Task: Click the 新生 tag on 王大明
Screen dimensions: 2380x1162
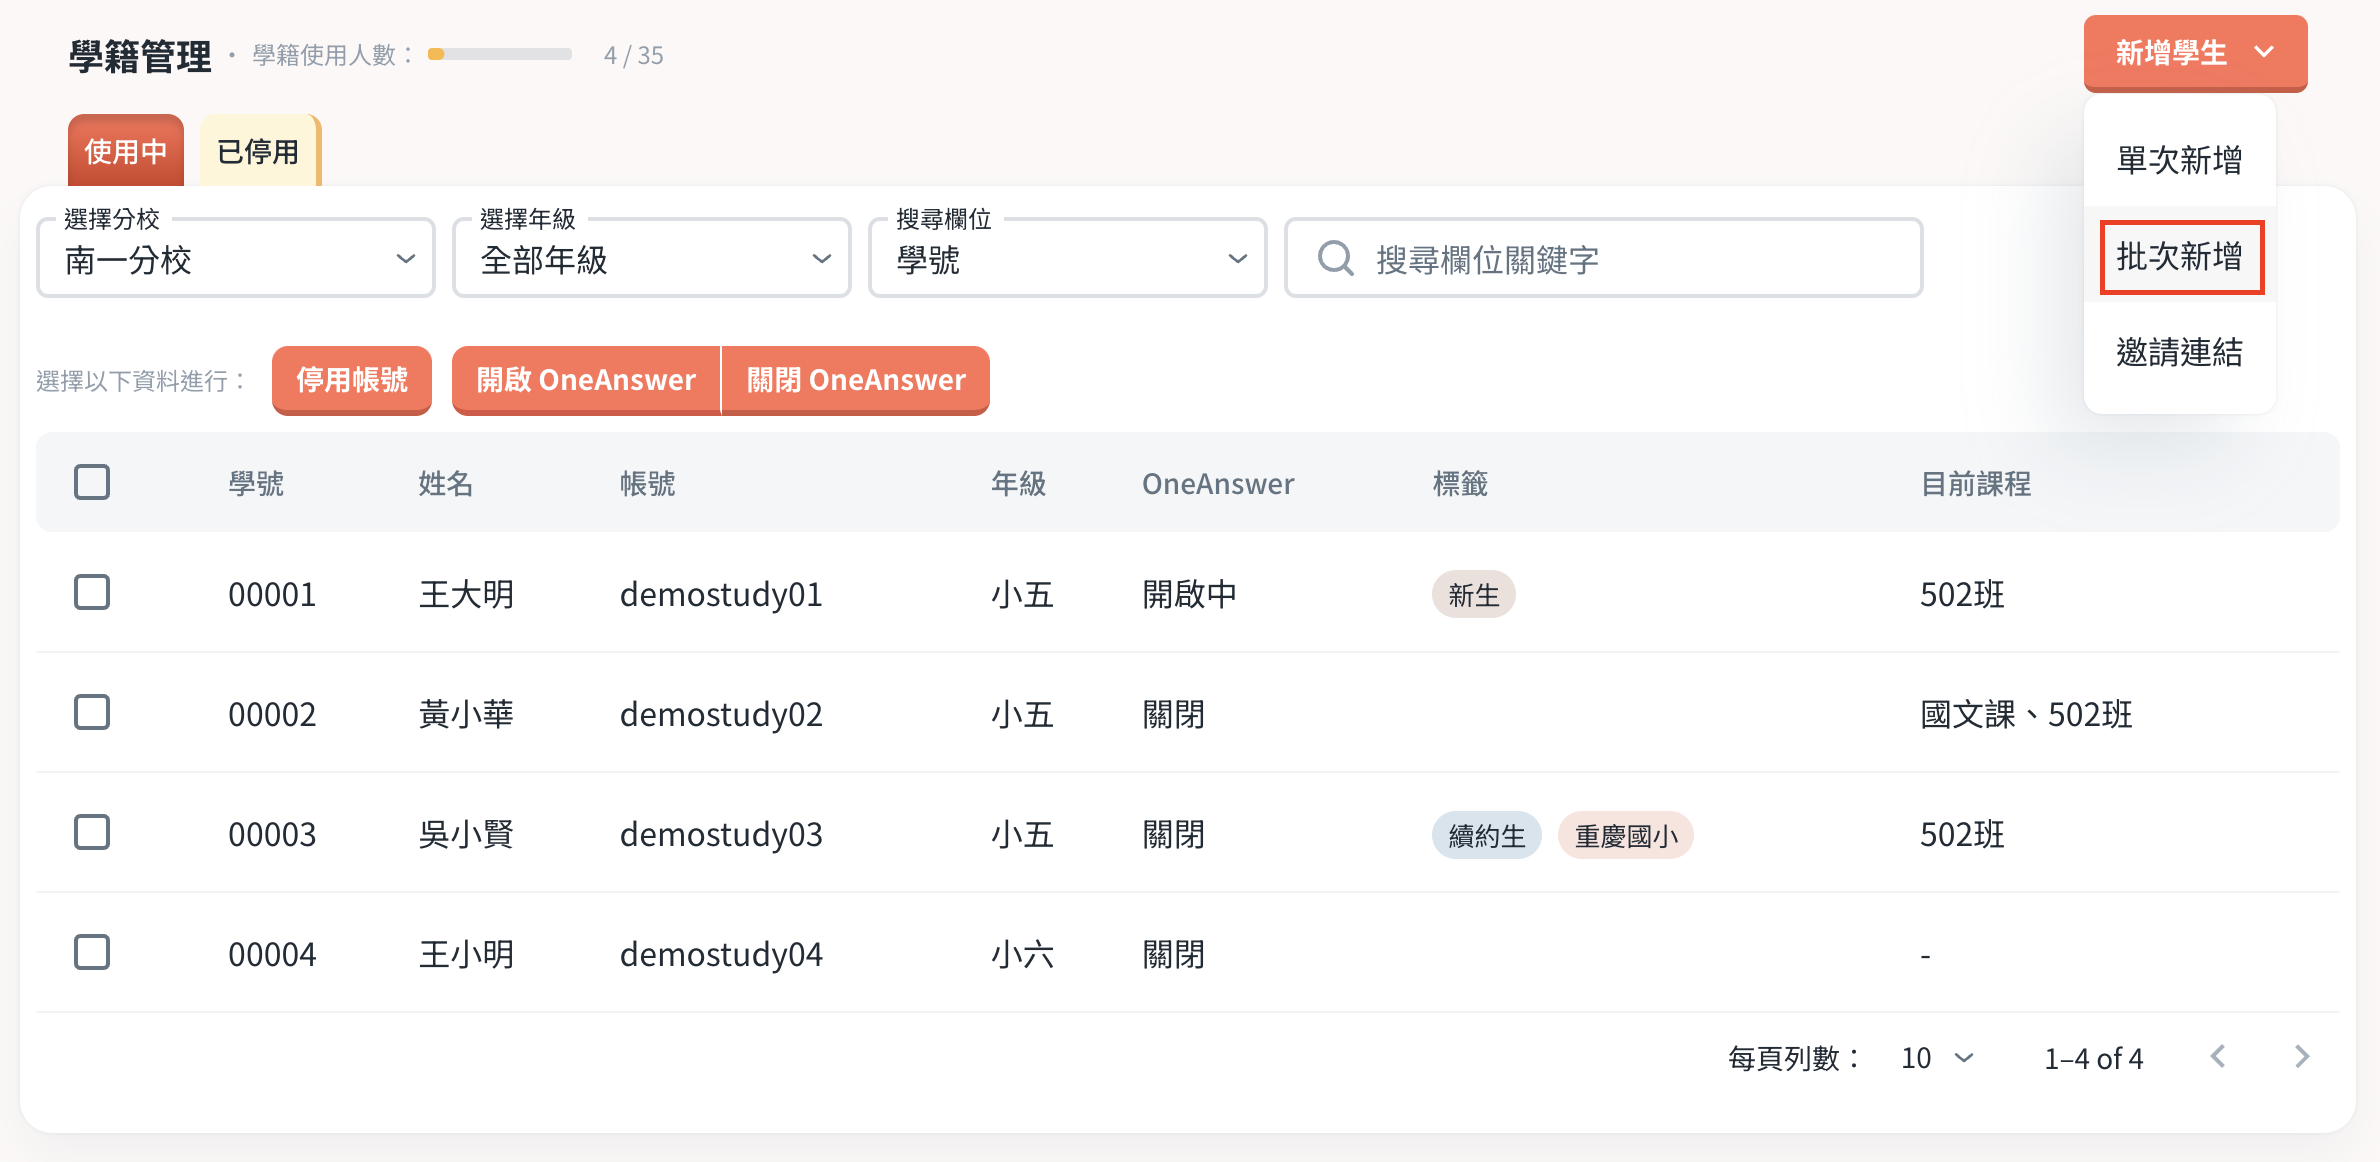Action: (x=1474, y=595)
